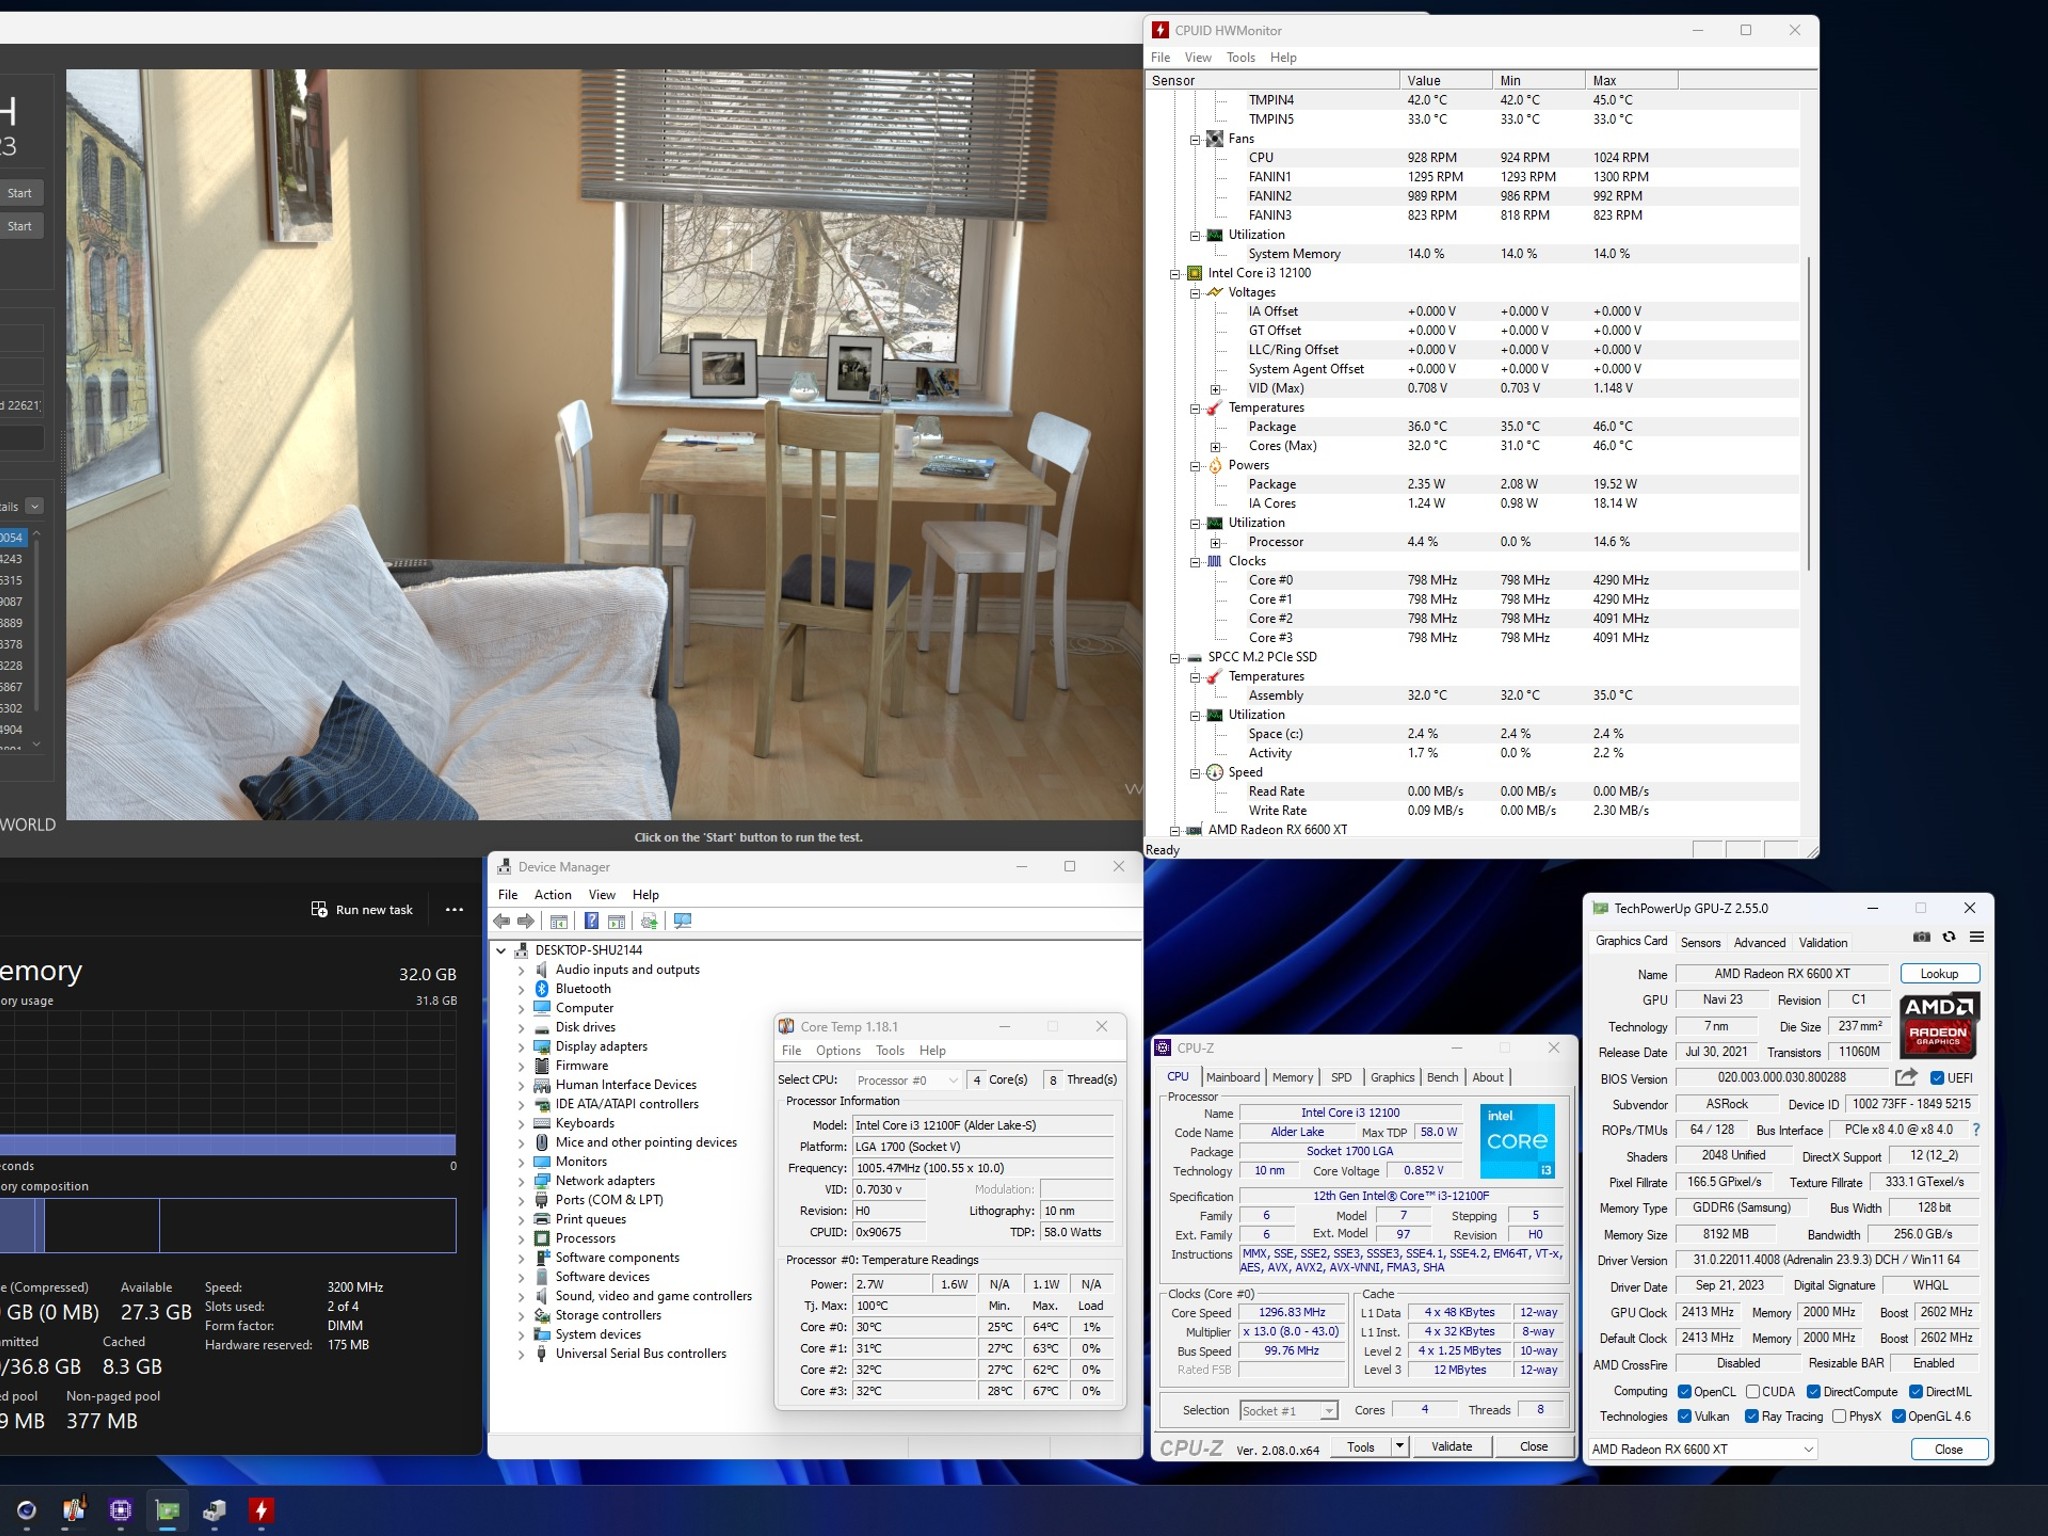Viewport: 2048px width, 1536px height.
Task: Click the Lookup button in GPU-Z
Action: tap(1938, 973)
